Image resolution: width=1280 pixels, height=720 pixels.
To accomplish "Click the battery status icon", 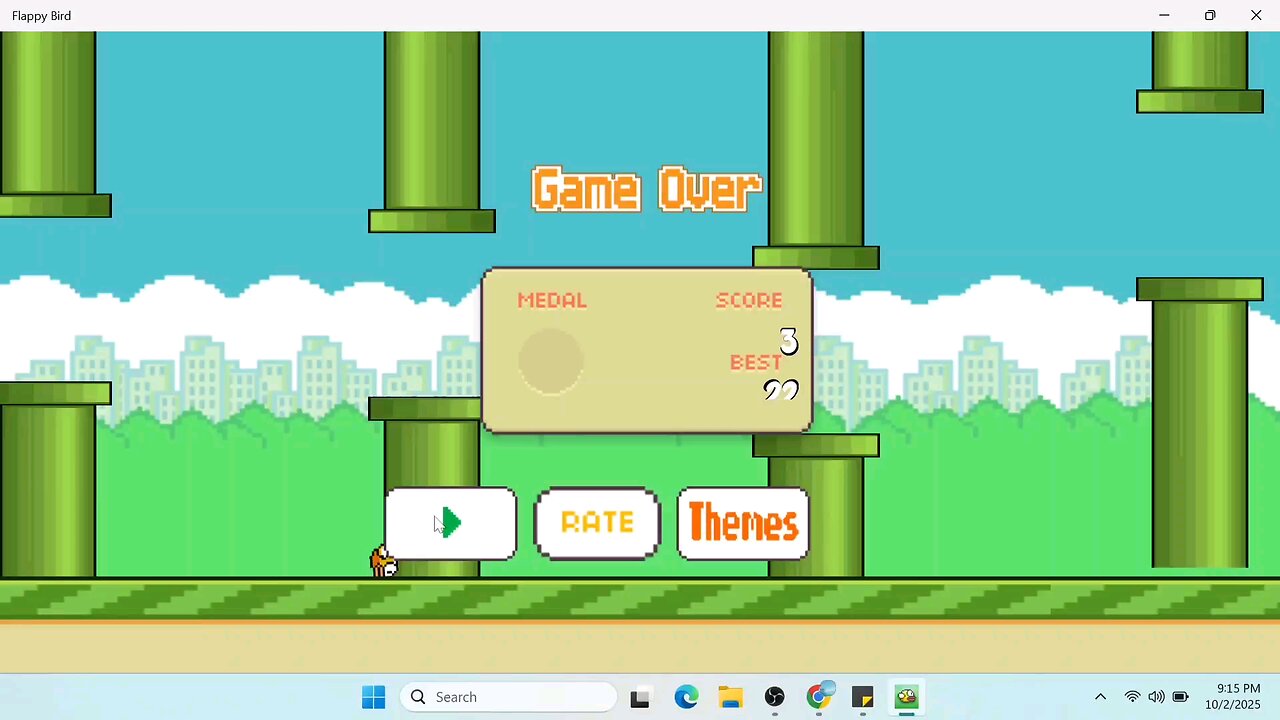I will pos(1180,697).
